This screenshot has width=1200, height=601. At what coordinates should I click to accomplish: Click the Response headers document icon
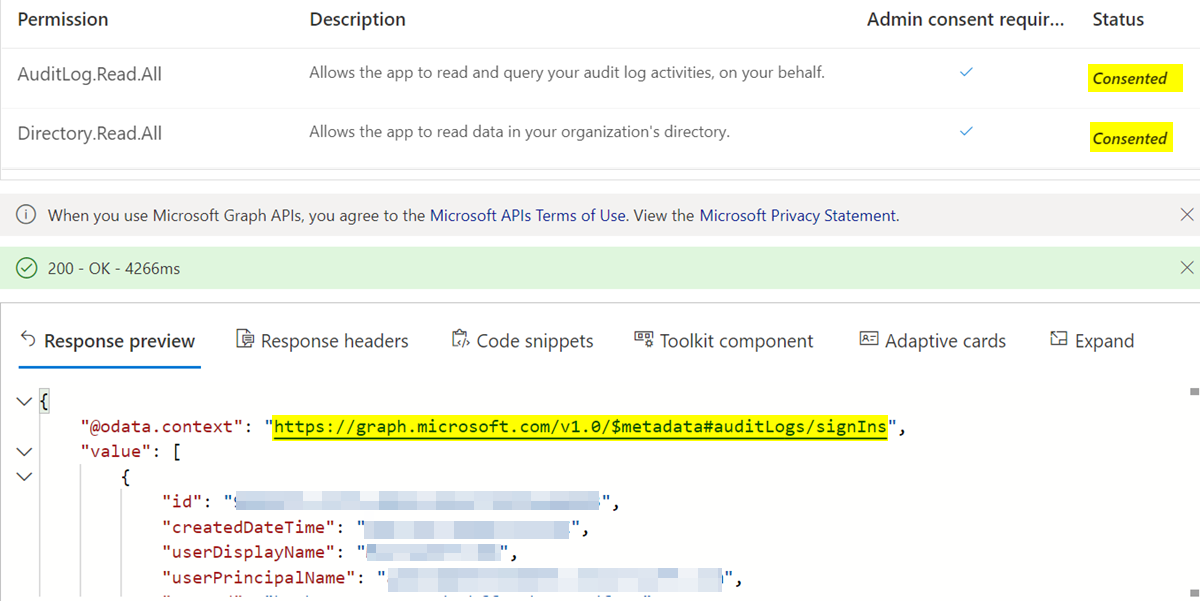(244, 340)
